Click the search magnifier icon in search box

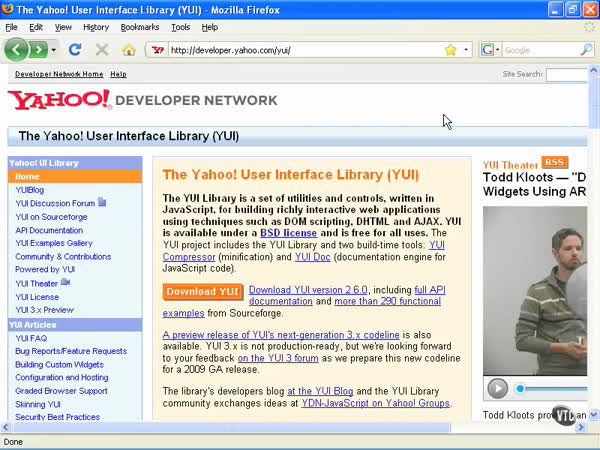click(587, 49)
